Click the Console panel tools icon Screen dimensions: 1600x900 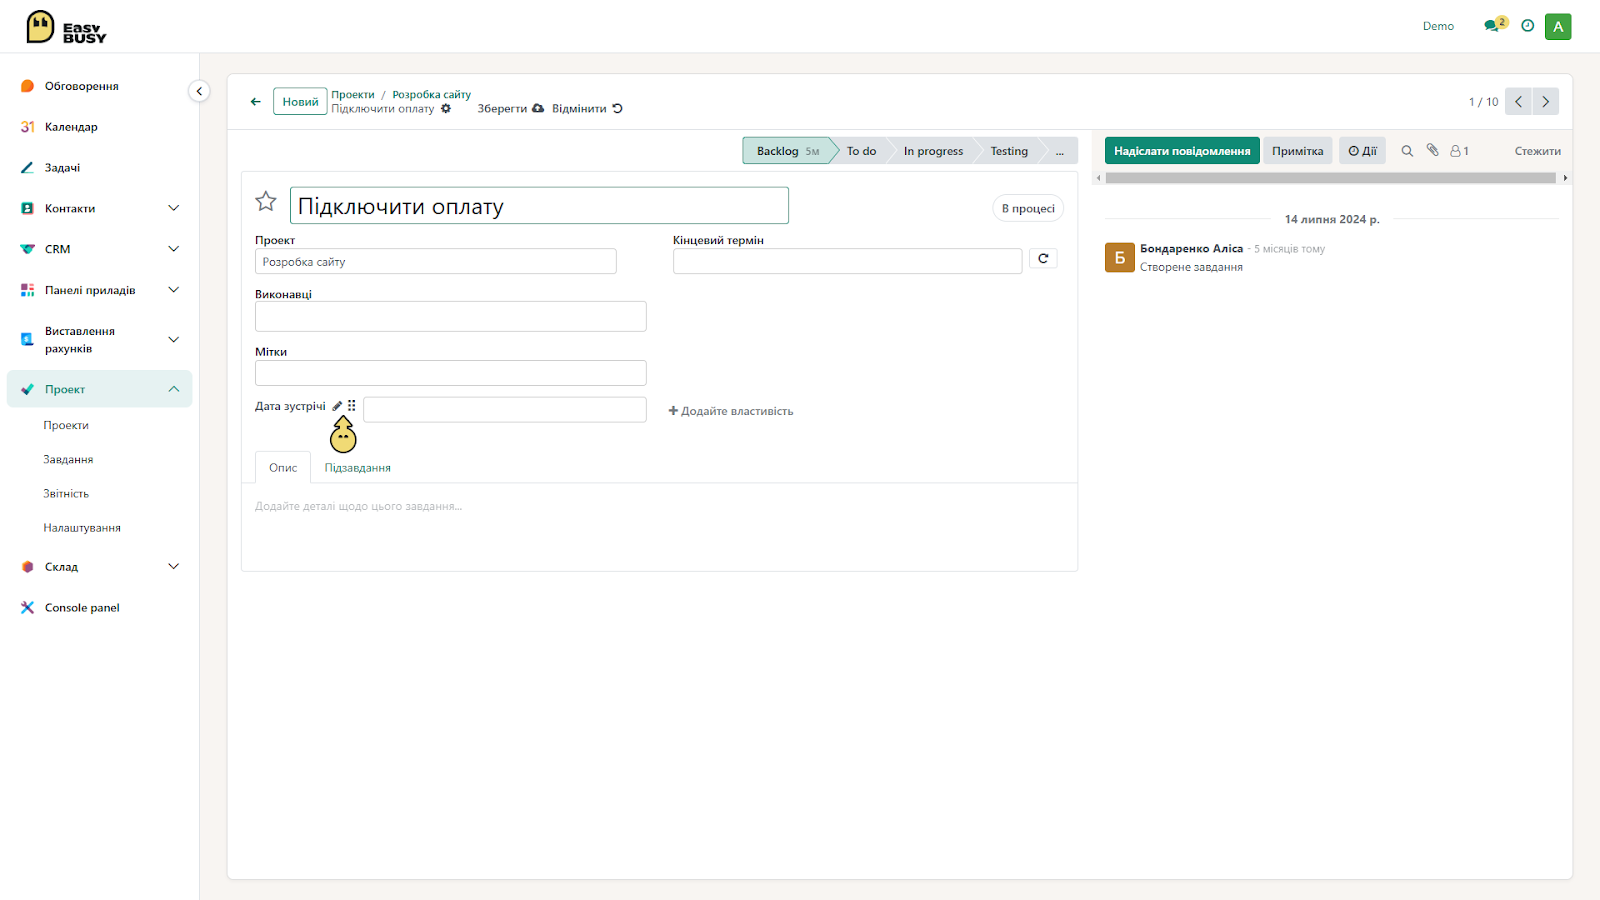click(x=27, y=608)
